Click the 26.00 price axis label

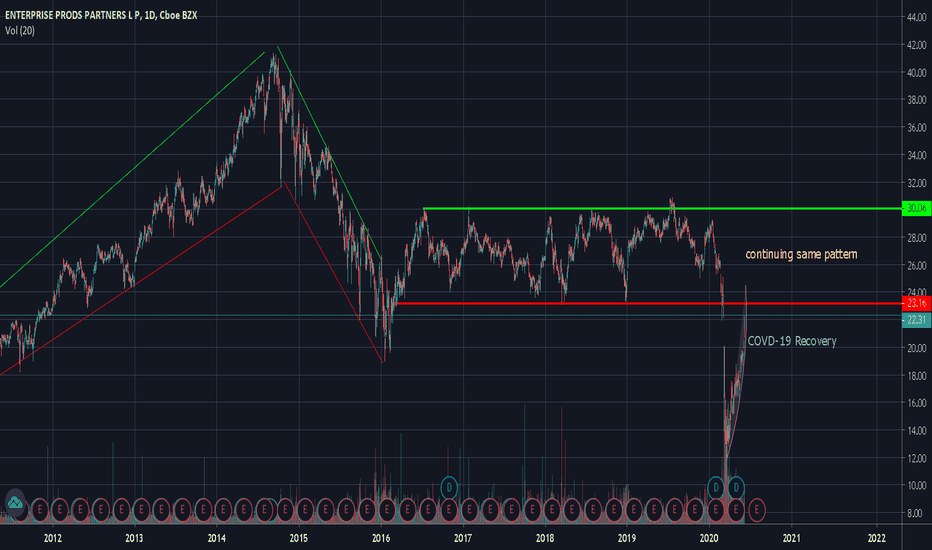click(x=917, y=265)
